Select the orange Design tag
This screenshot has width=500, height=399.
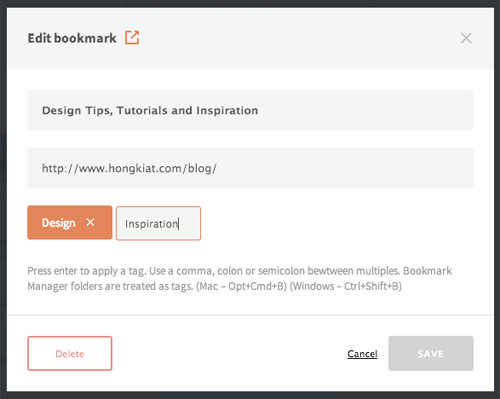[70, 222]
